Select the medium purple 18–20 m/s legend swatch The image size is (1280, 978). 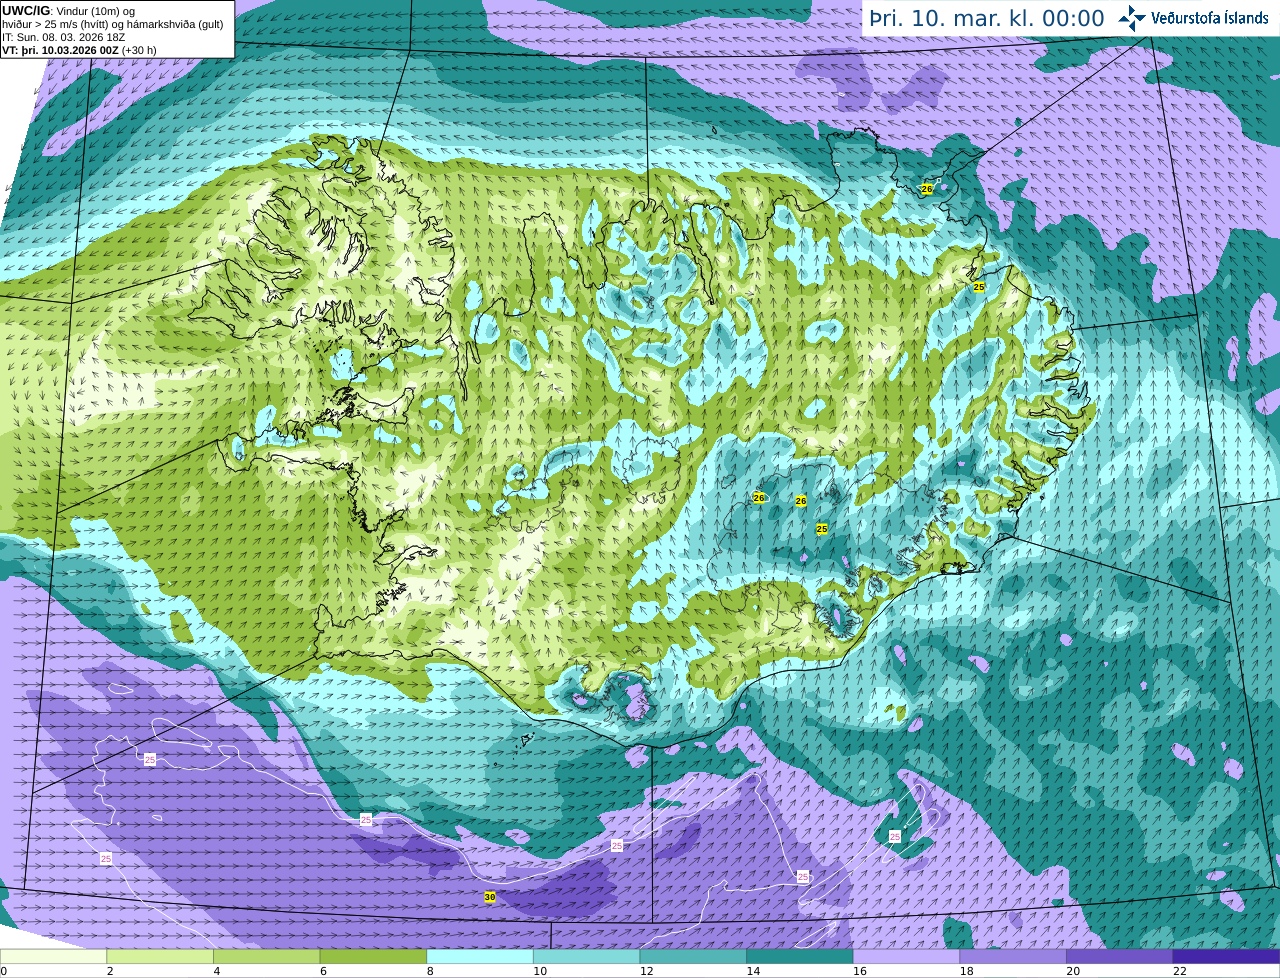1013,956
